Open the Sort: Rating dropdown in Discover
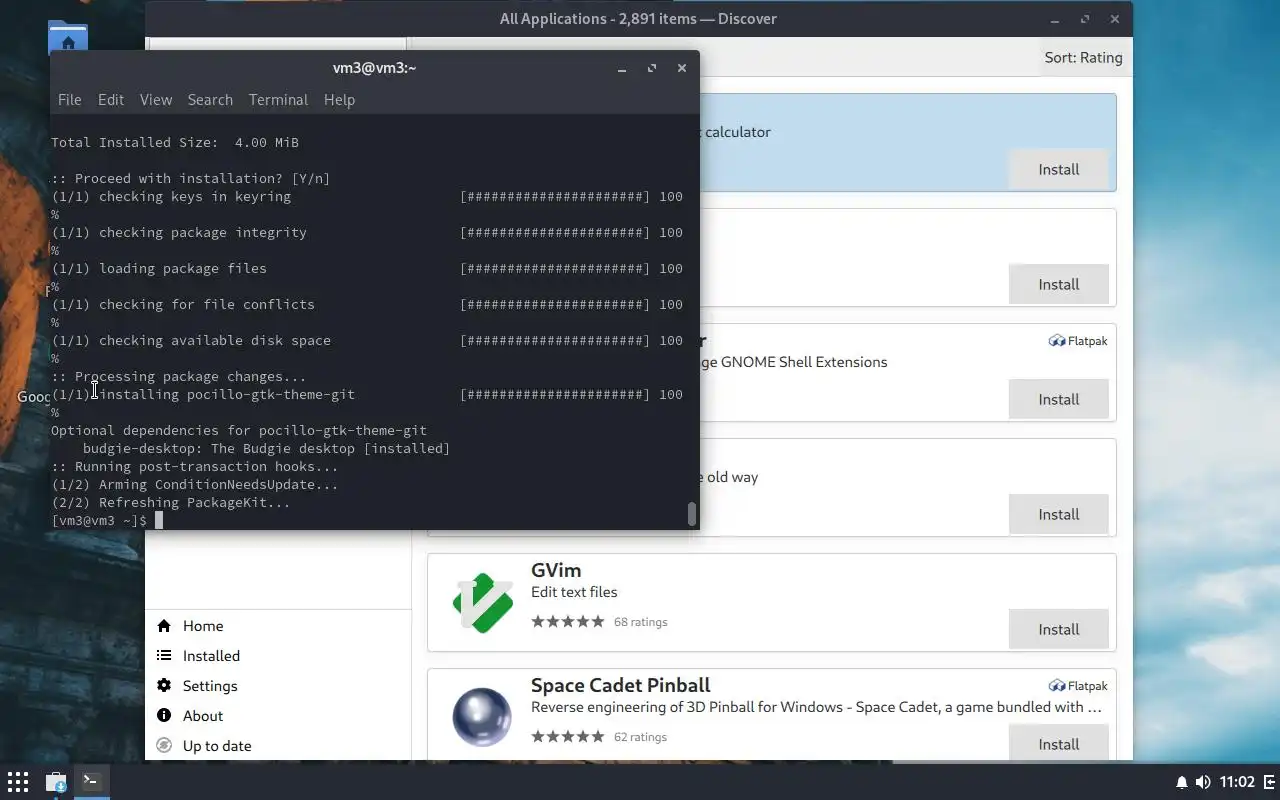This screenshot has width=1280, height=800. click(x=1083, y=58)
